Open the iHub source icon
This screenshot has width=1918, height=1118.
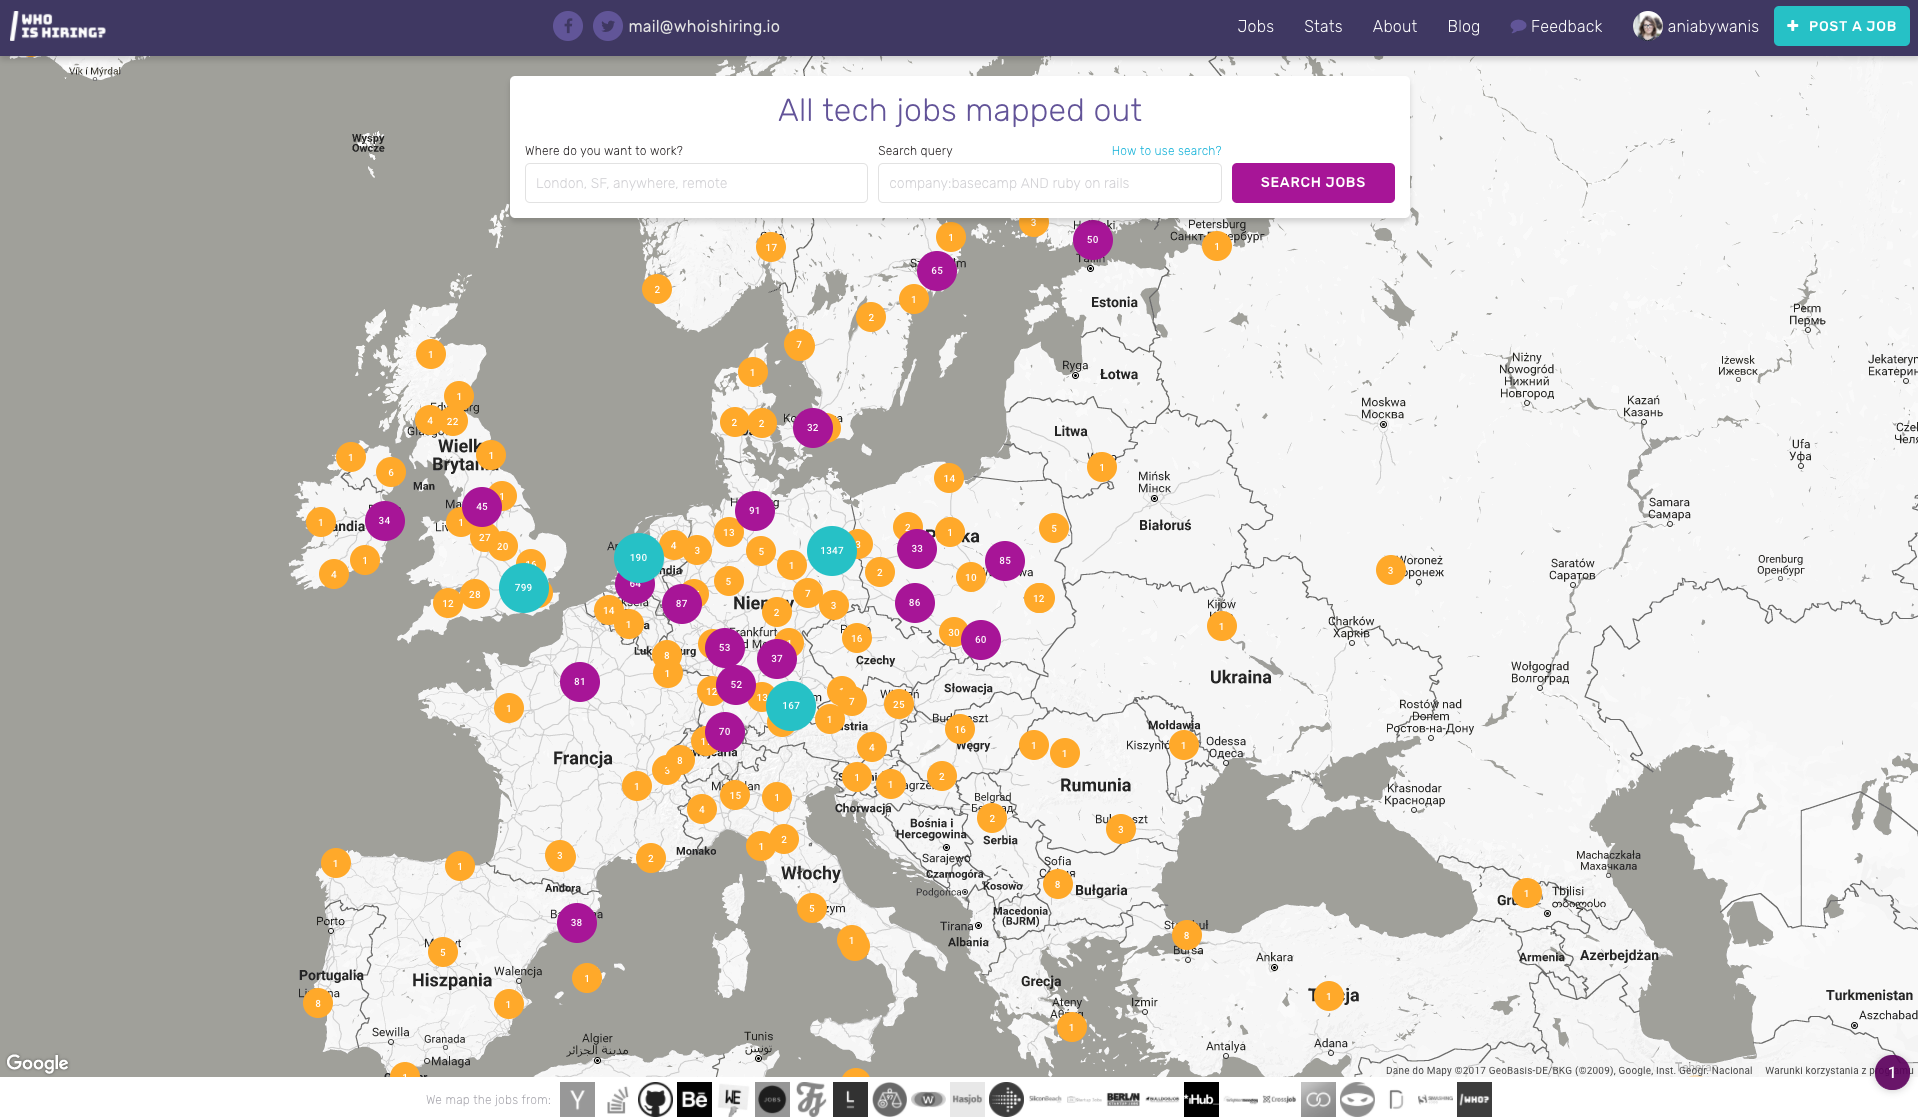(x=1201, y=1099)
